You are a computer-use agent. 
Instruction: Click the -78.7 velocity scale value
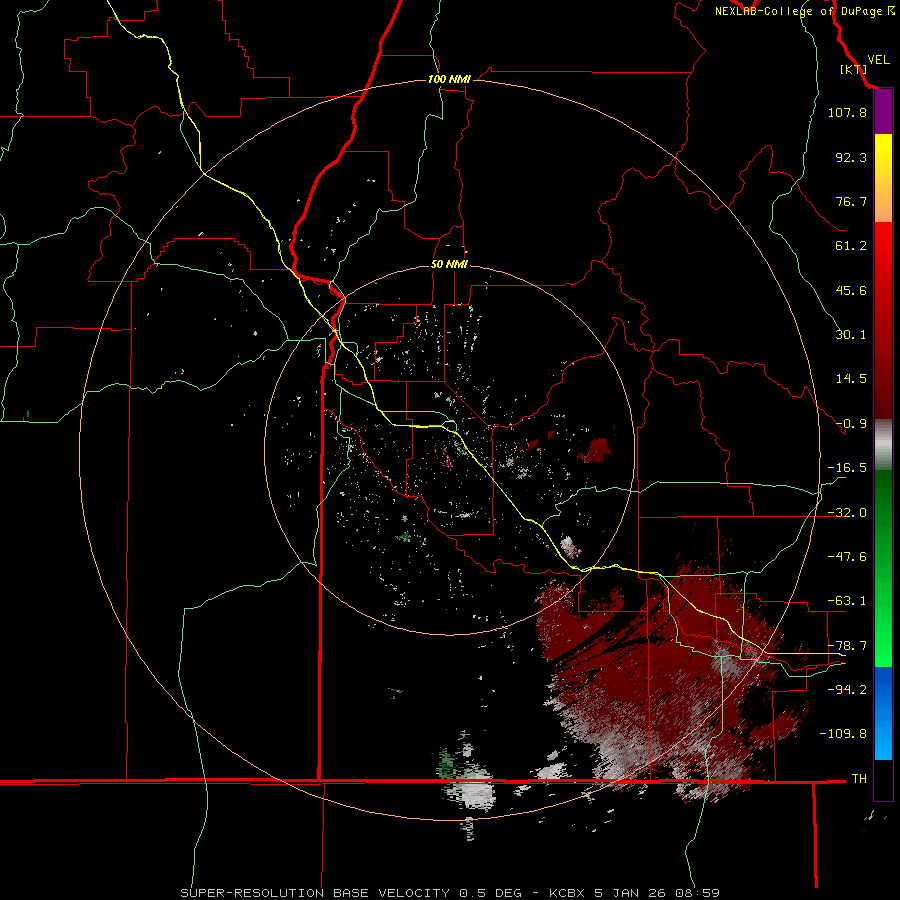click(847, 646)
